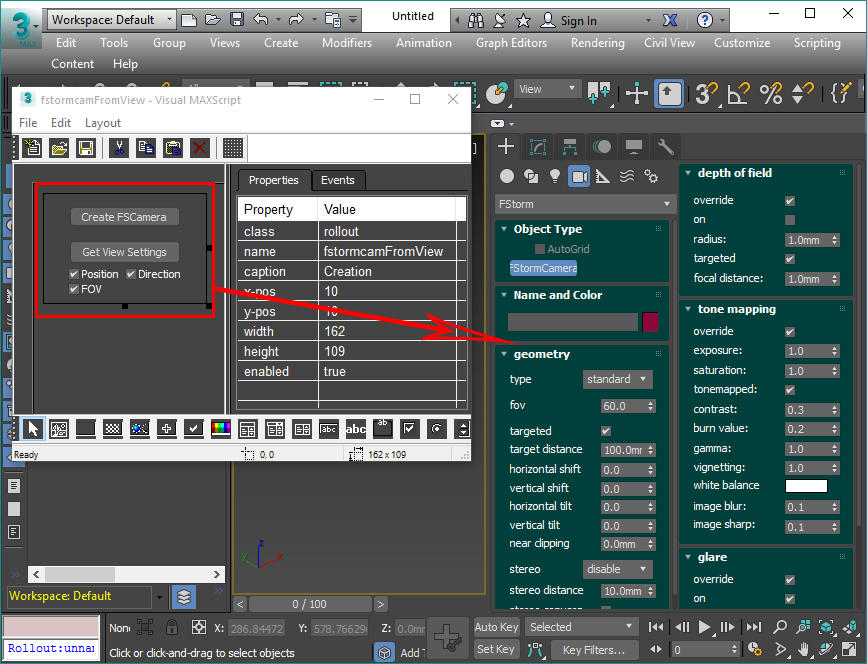The height and width of the screenshot is (664, 867).
Task: Select the checkbox control in palette
Action: pos(409,428)
